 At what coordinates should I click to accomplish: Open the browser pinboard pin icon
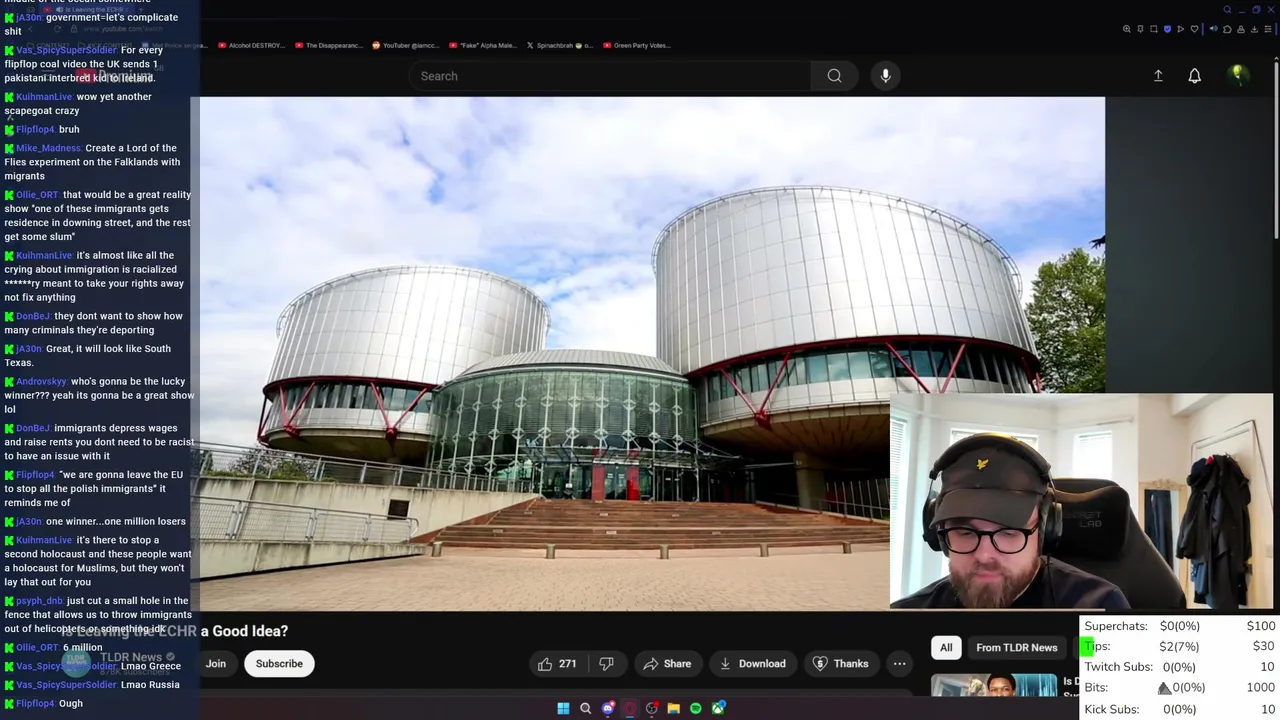(1140, 29)
